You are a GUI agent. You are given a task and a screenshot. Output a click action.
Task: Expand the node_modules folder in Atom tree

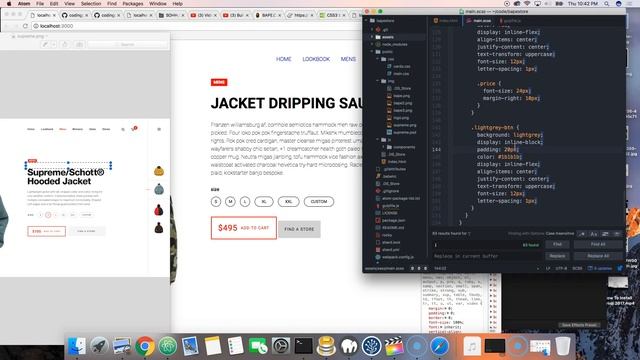[x=372, y=44]
